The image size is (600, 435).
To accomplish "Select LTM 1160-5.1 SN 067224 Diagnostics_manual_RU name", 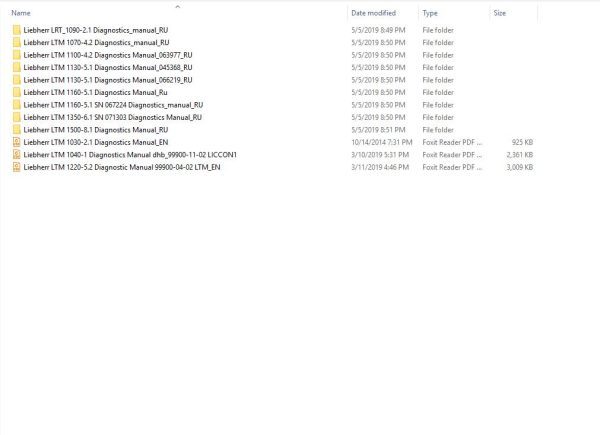I will (x=113, y=105).
